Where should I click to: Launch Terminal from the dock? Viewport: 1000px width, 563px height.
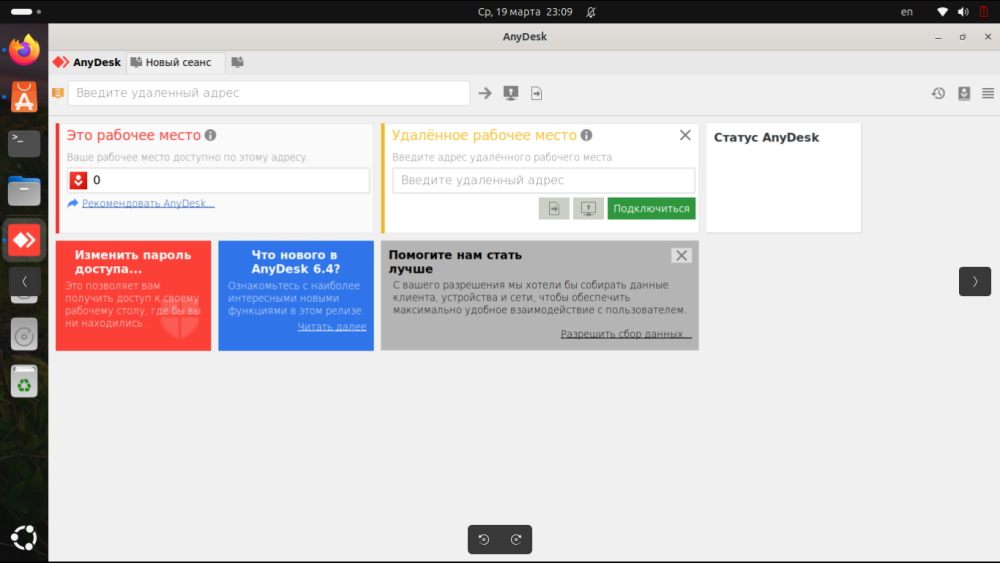pos(24,144)
